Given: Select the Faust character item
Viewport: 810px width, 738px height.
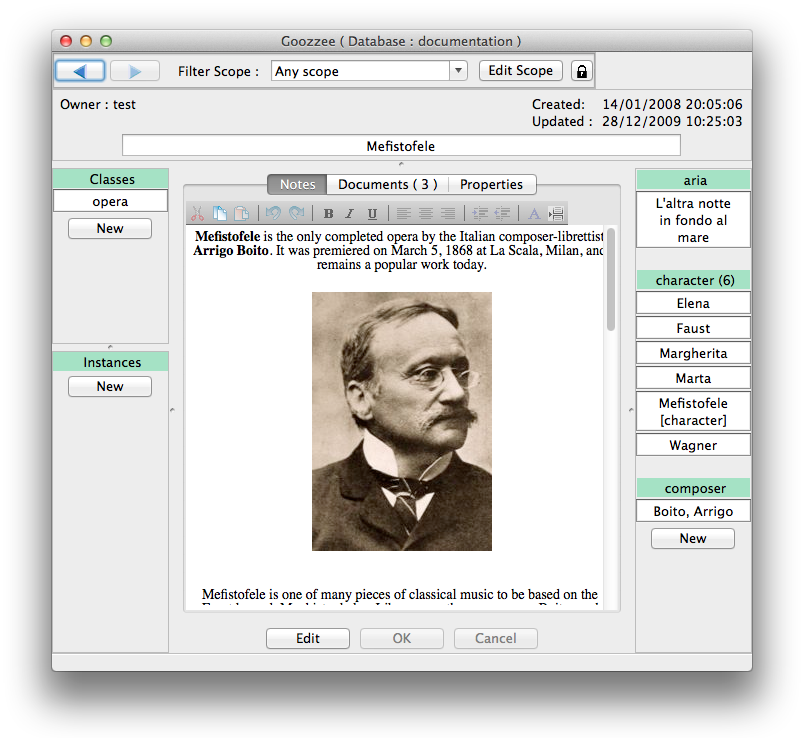Looking at the screenshot, I should pos(693,328).
